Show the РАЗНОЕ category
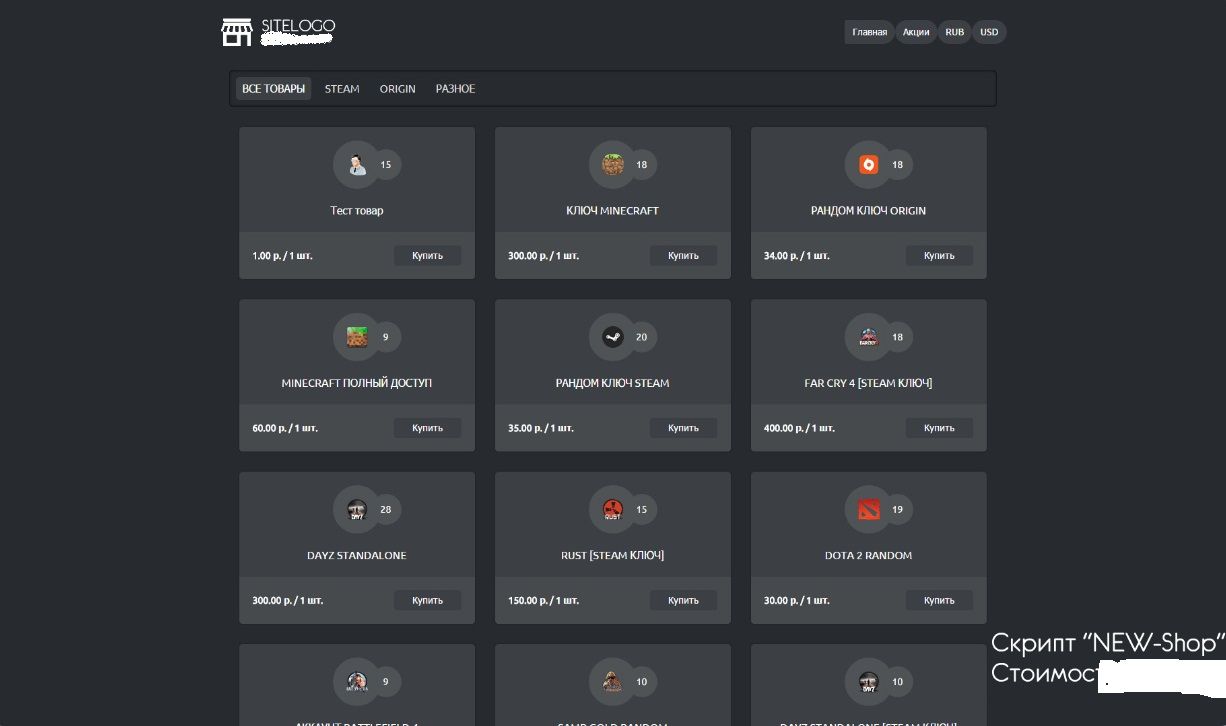Viewport: 1226px width, 726px height. coord(455,89)
